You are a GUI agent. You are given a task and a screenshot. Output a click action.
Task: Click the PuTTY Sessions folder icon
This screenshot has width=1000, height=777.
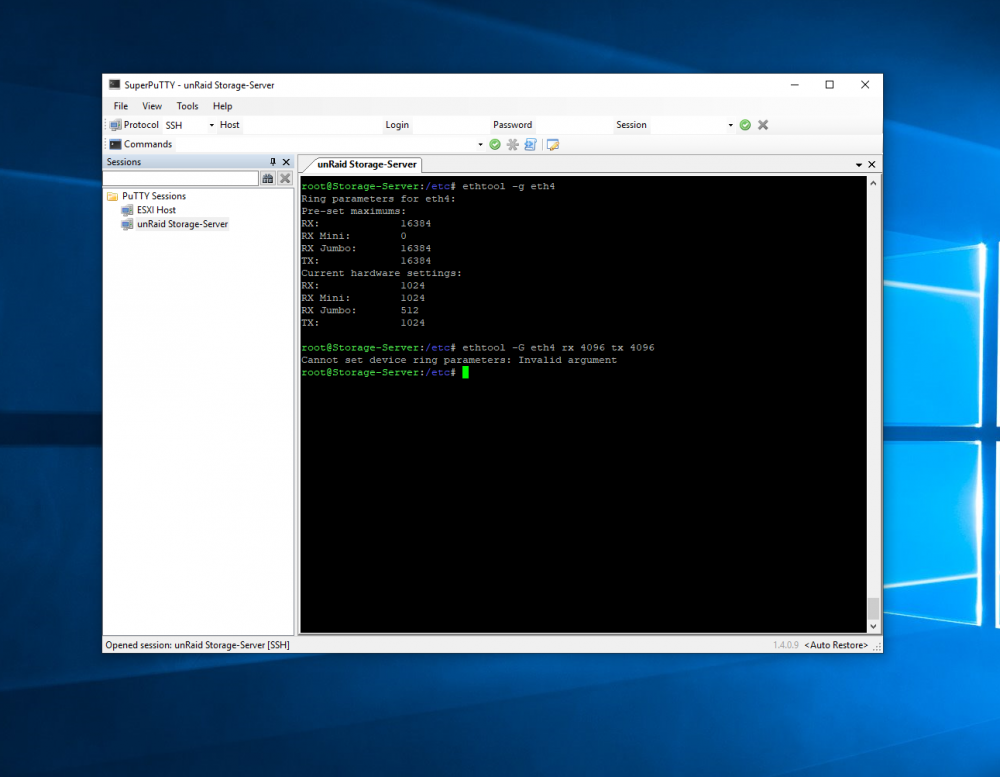tap(113, 196)
